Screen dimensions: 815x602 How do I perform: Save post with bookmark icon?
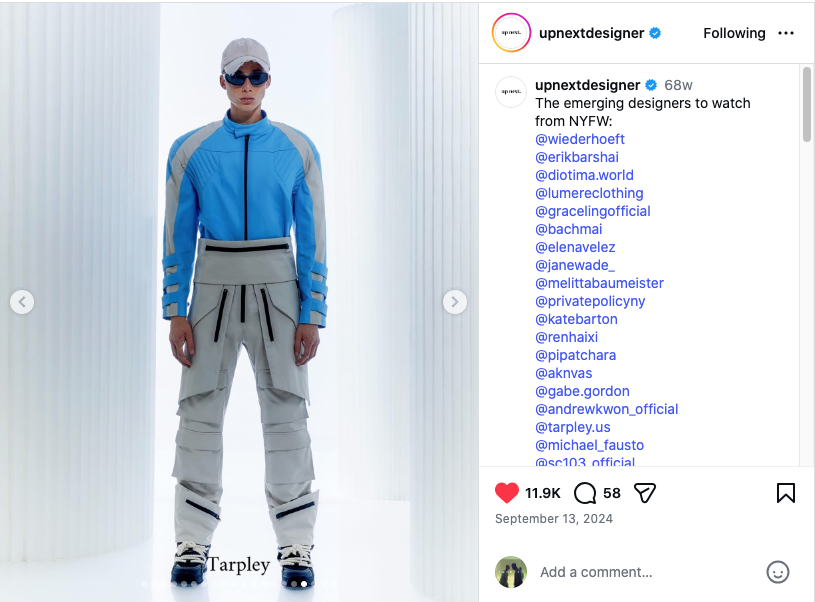pos(785,493)
